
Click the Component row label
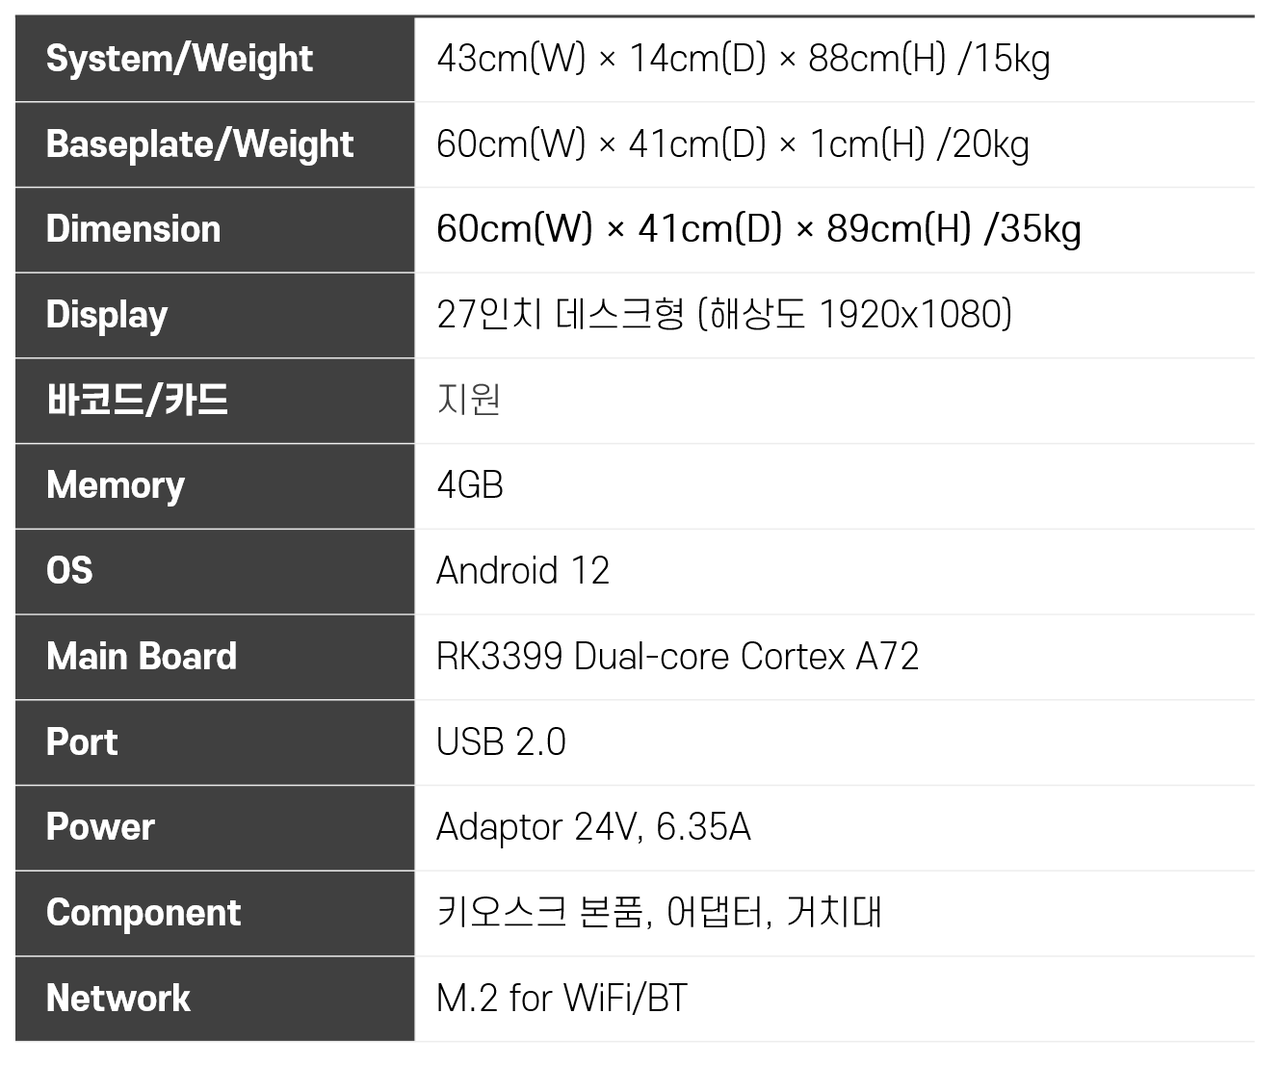[144, 913]
